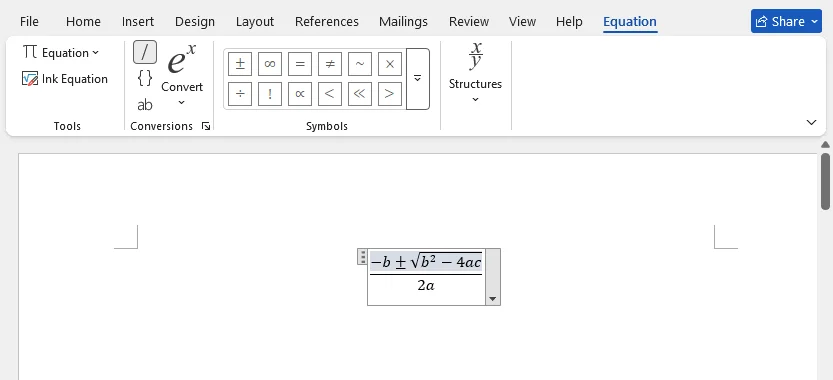This screenshot has width=833, height=380.
Task: Click the Share button
Action: point(786,21)
